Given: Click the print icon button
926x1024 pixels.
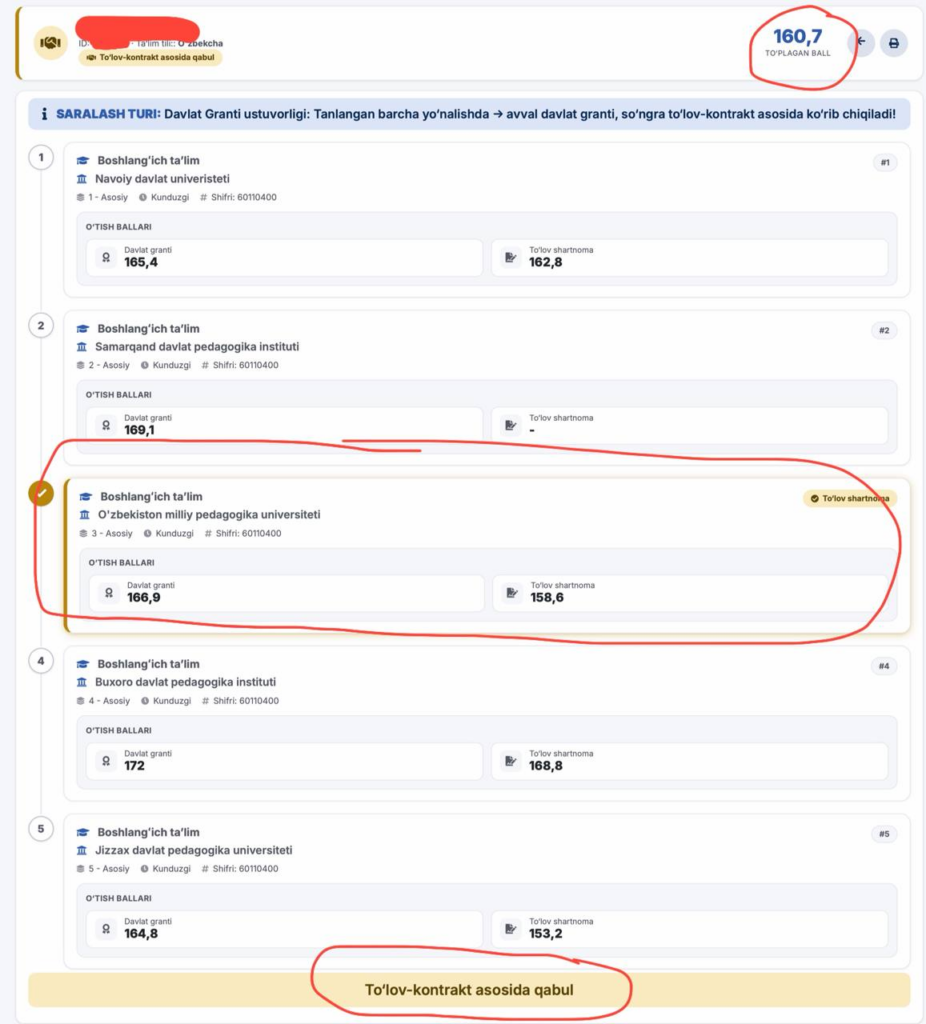Looking at the screenshot, I should pos(893,44).
